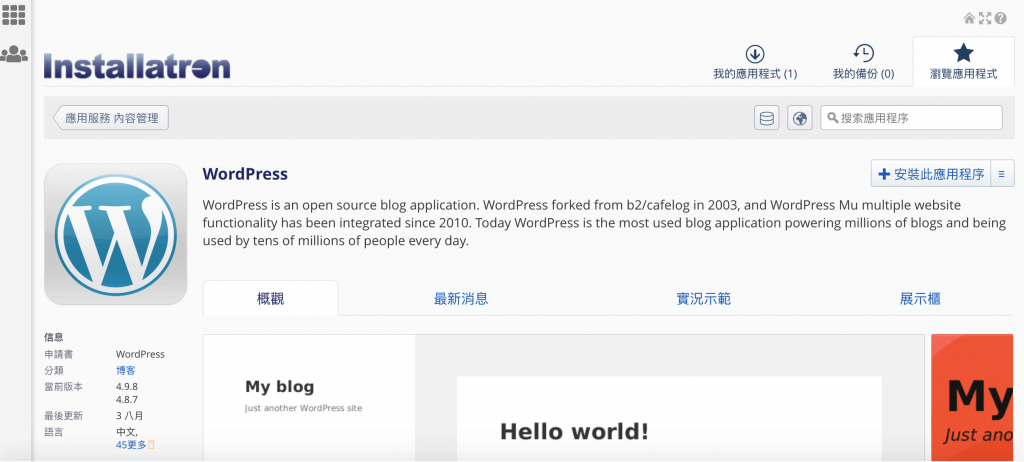Open the 我的備份 (0) tab
Screen dimensions: 1024x462
click(863, 62)
